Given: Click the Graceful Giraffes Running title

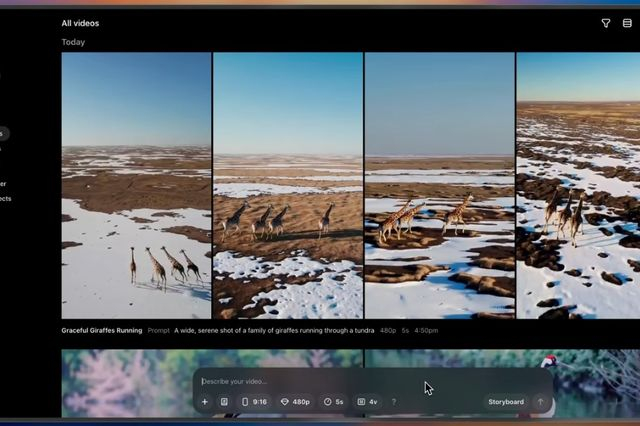Looking at the screenshot, I should point(102,330).
